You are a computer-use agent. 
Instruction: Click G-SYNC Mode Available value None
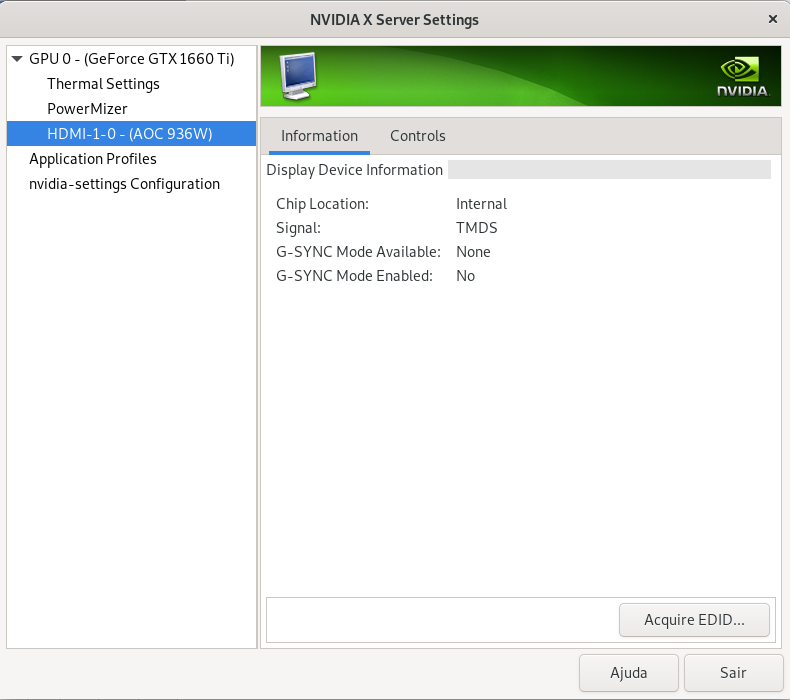coord(473,252)
